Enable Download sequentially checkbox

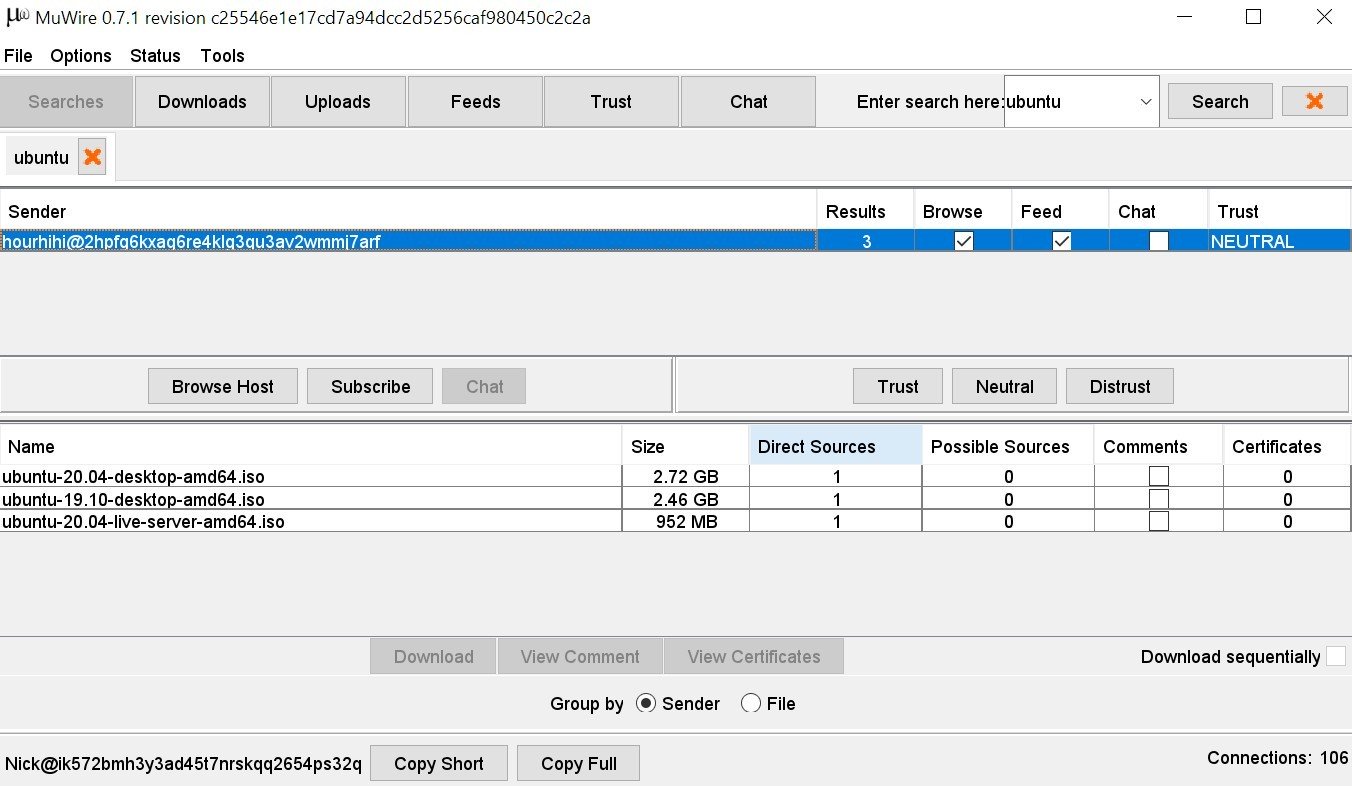[x=1336, y=656]
